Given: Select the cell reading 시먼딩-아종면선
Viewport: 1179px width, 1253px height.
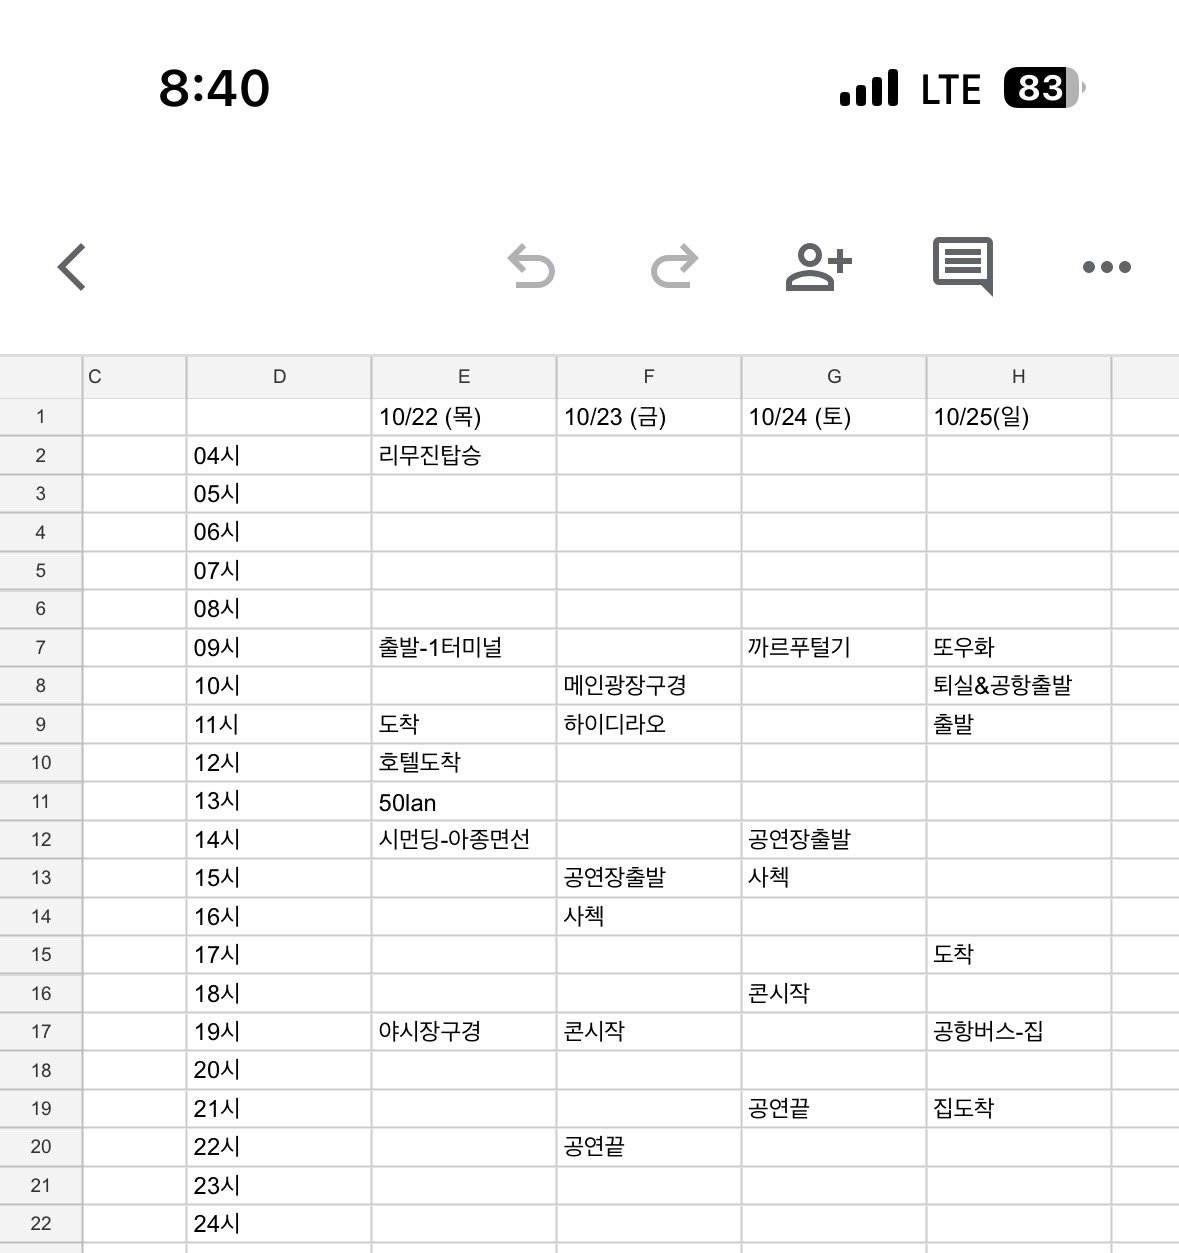Looking at the screenshot, I should pyautogui.click(x=464, y=839).
